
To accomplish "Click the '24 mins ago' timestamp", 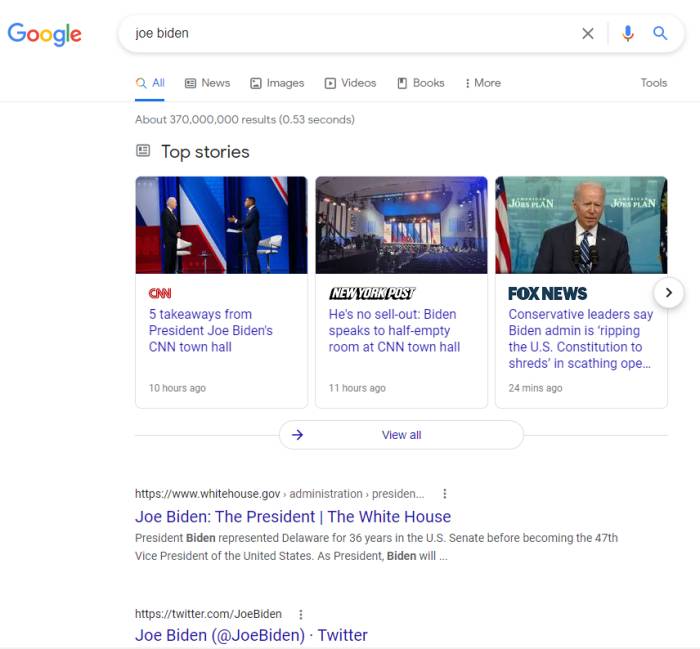I will [x=535, y=388].
